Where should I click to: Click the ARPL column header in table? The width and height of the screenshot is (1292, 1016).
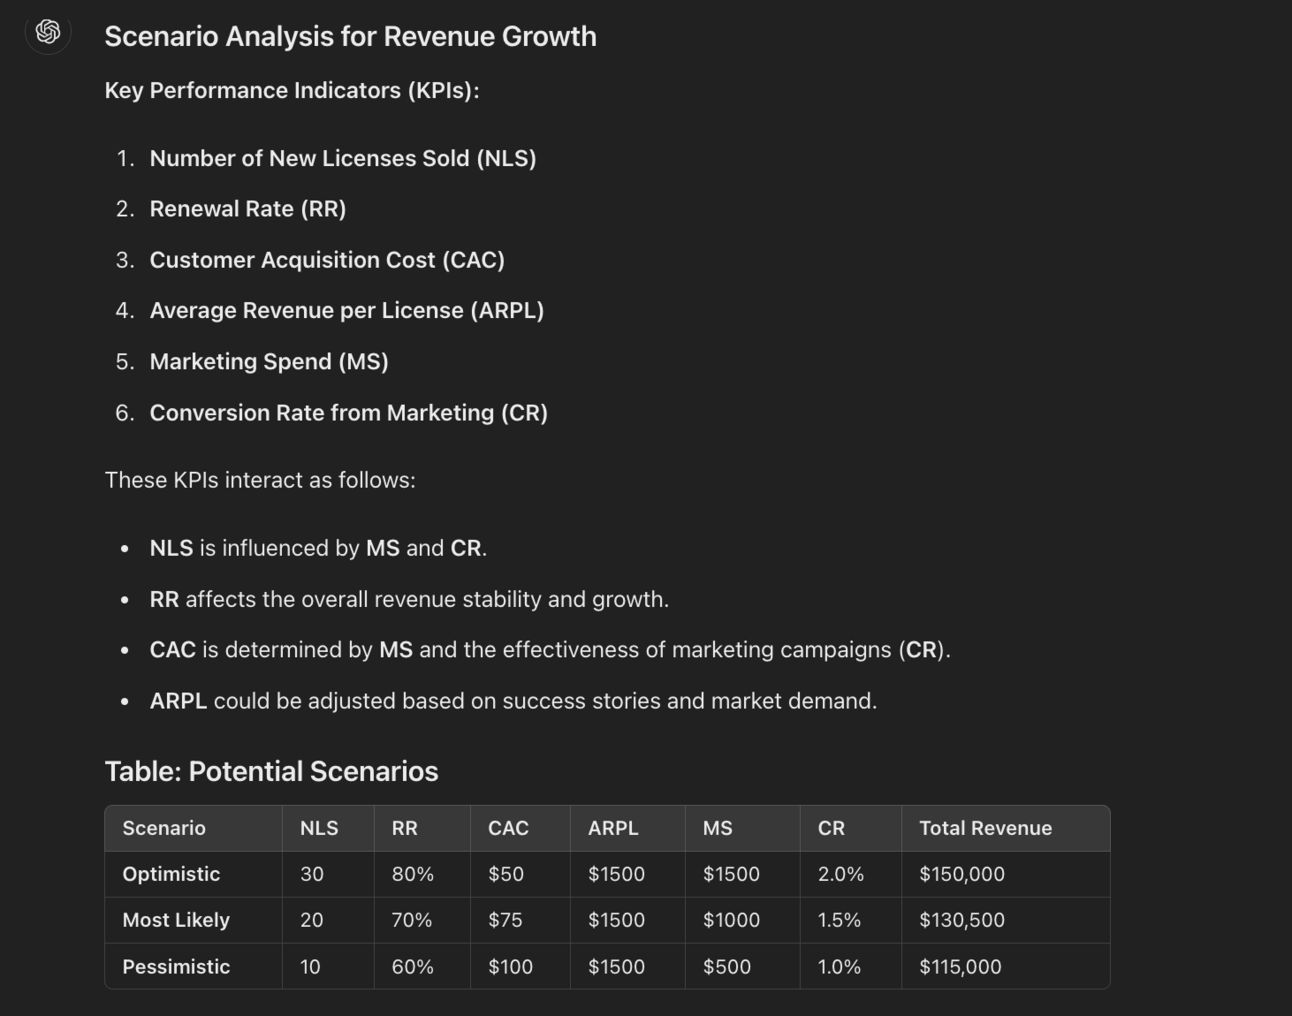(x=613, y=828)
